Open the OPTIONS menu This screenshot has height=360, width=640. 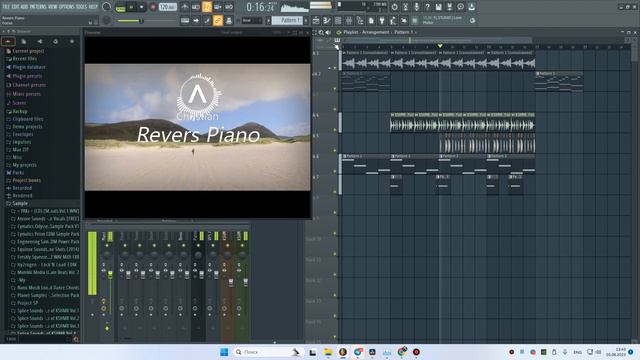pyautogui.click(x=67, y=7)
